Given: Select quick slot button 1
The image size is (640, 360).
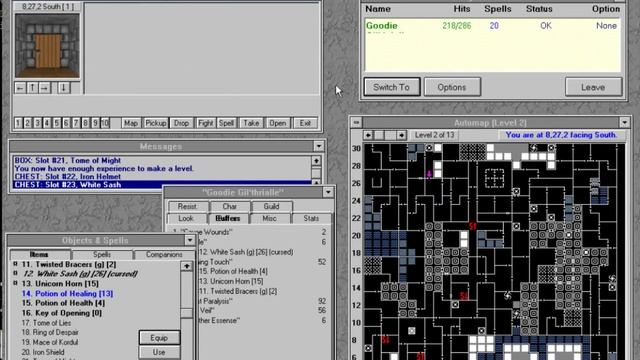Looking at the screenshot, I should [x=18, y=123].
